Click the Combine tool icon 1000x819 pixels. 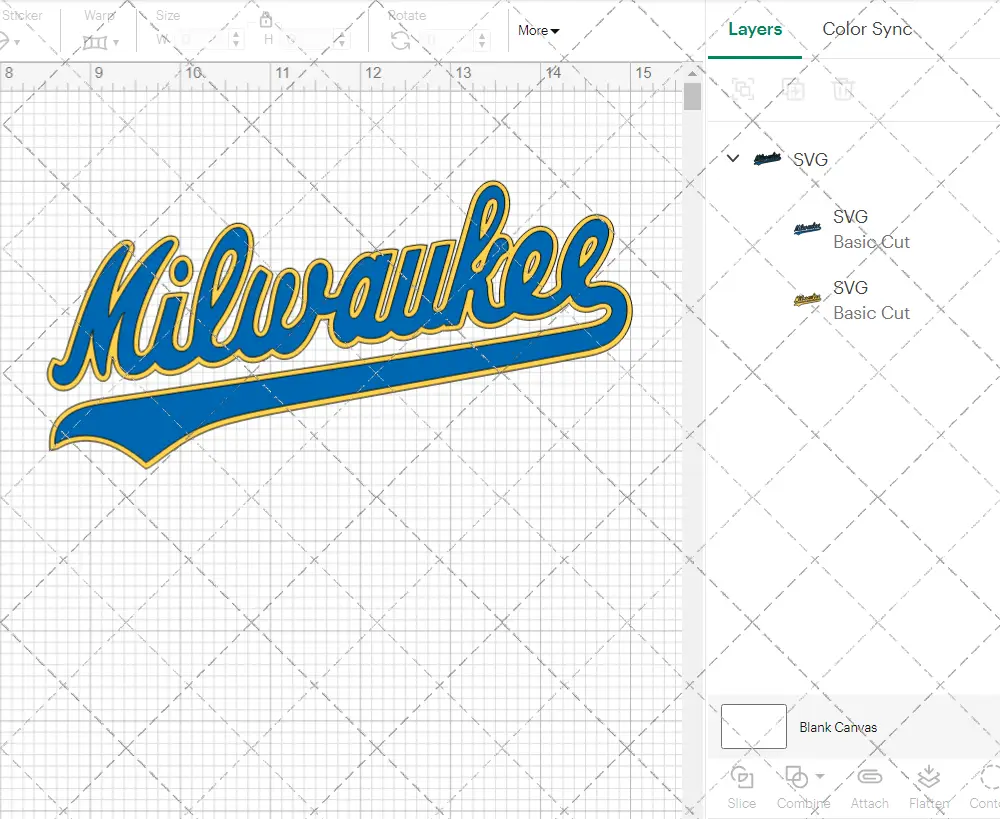click(x=796, y=778)
